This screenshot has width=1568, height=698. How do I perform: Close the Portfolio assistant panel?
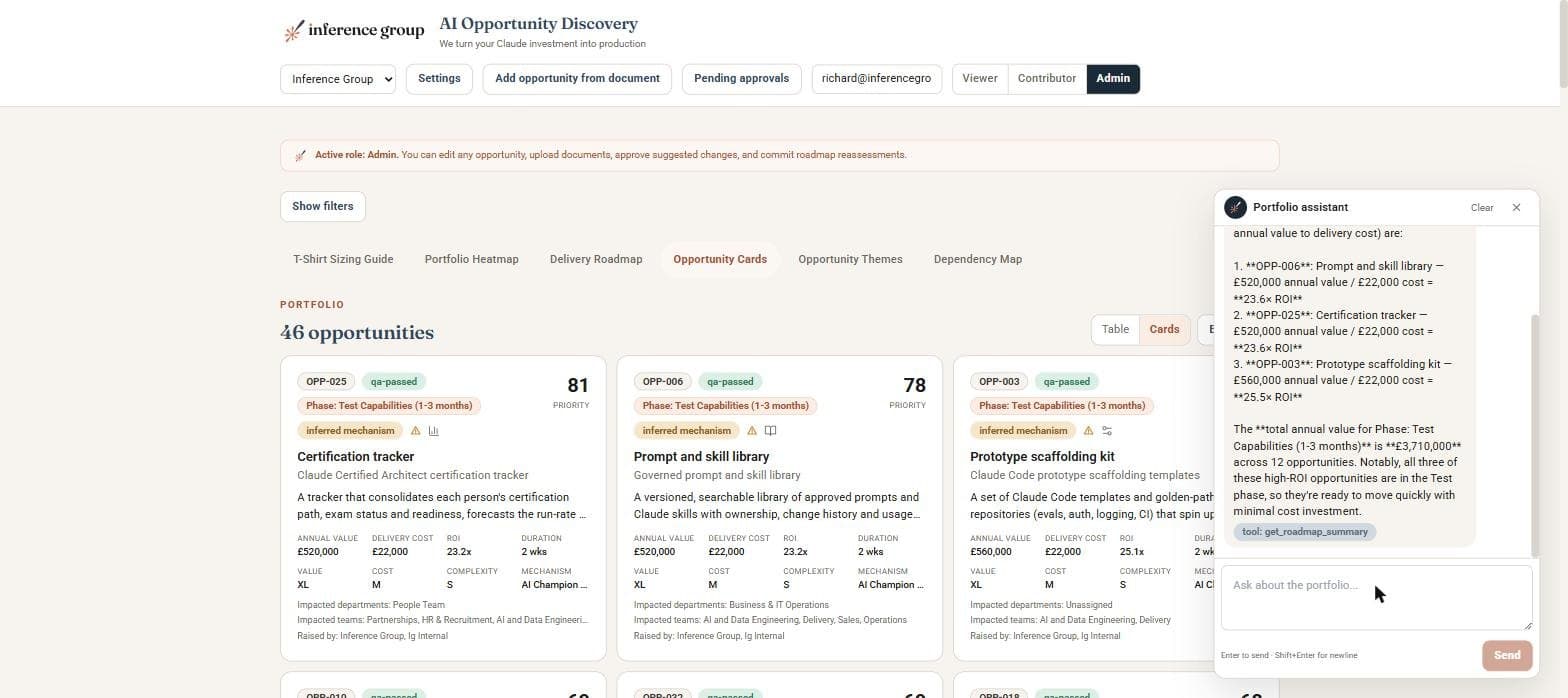[1516, 207]
